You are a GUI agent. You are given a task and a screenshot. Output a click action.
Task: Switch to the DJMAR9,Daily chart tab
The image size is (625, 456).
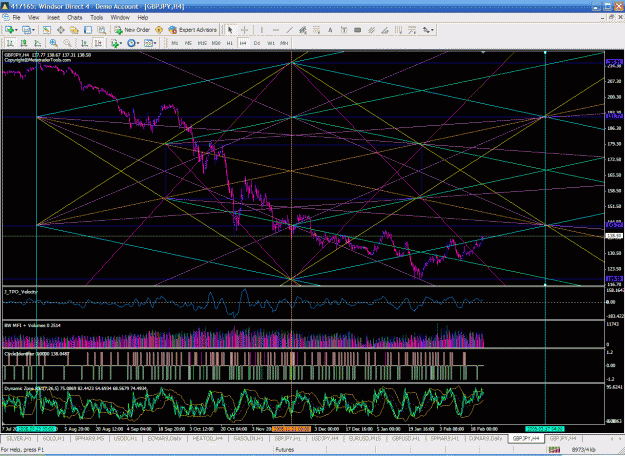point(485,438)
